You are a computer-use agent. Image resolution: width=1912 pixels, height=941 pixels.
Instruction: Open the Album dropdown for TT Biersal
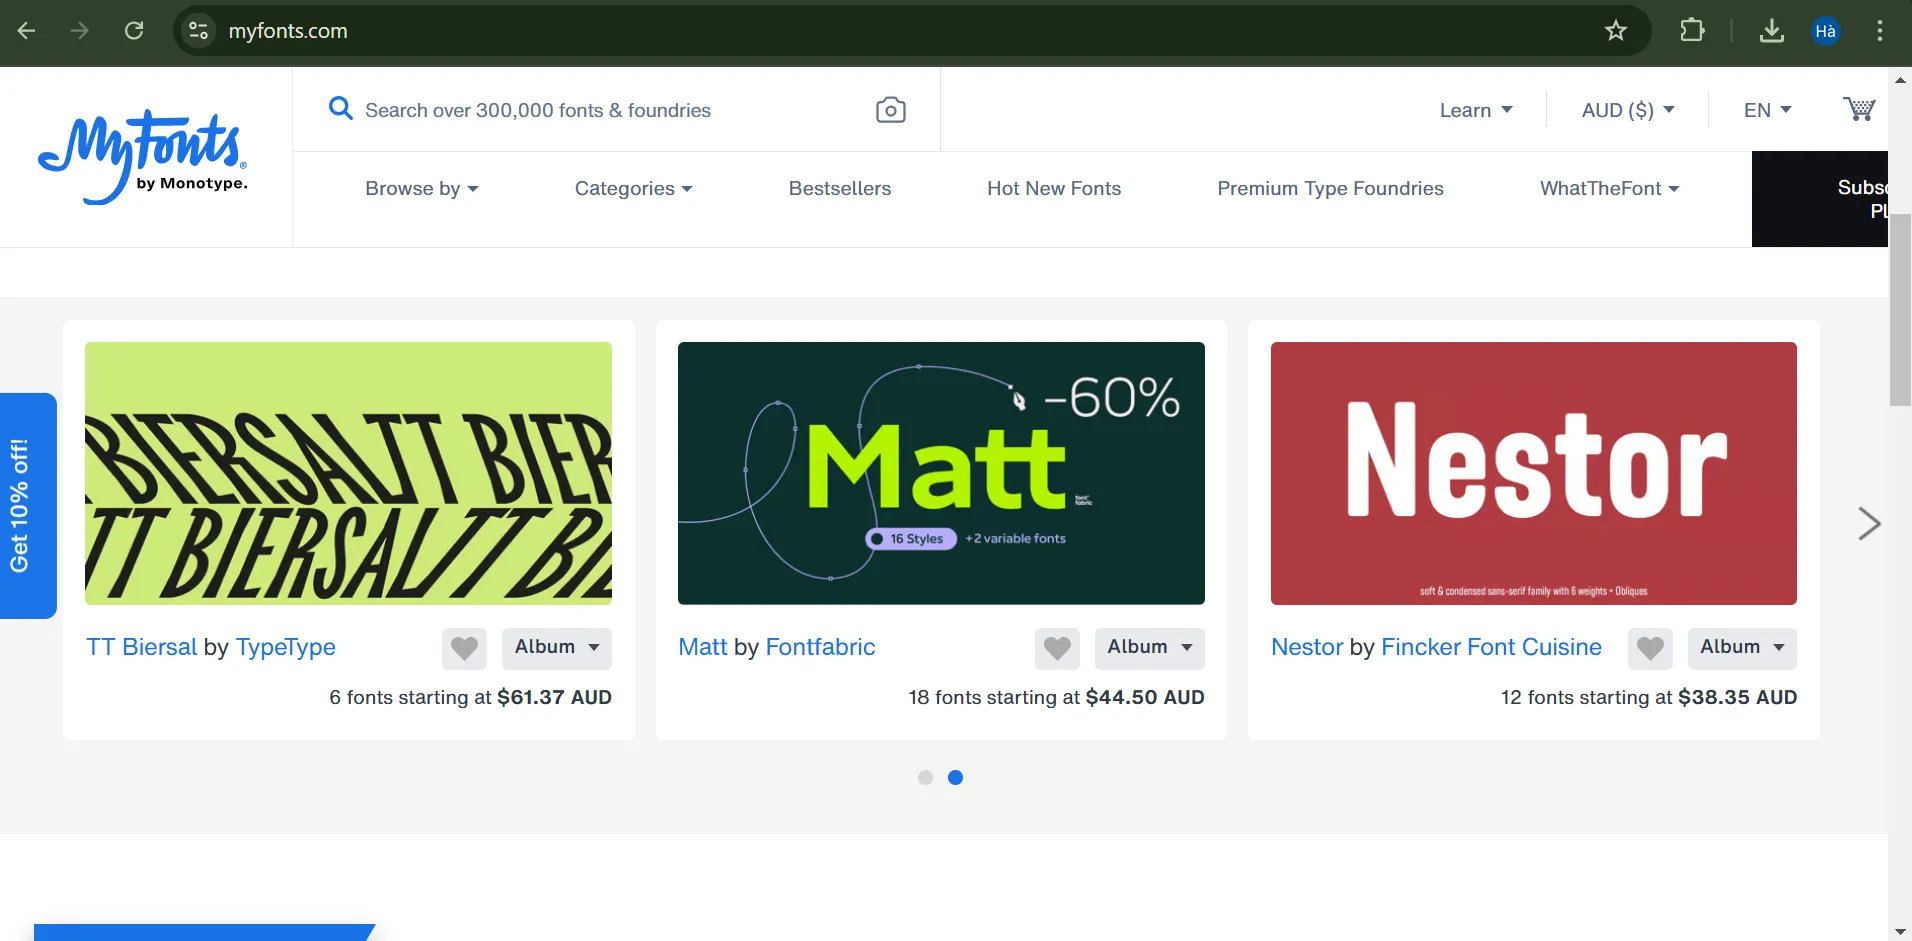pyautogui.click(x=557, y=648)
